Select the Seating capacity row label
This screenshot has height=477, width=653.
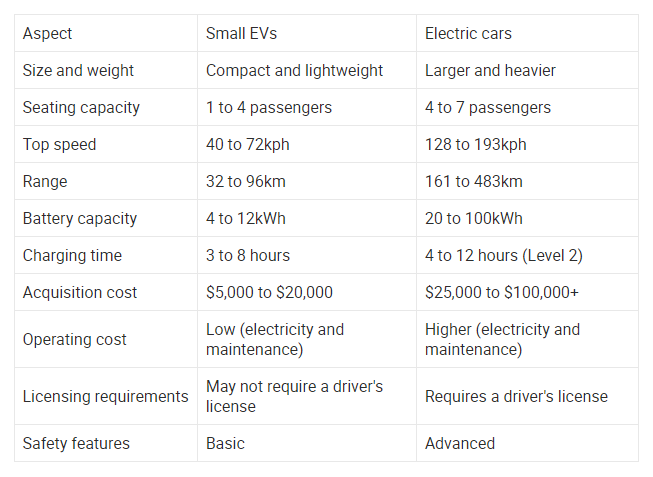pyautogui.click(x=106, y=107)
